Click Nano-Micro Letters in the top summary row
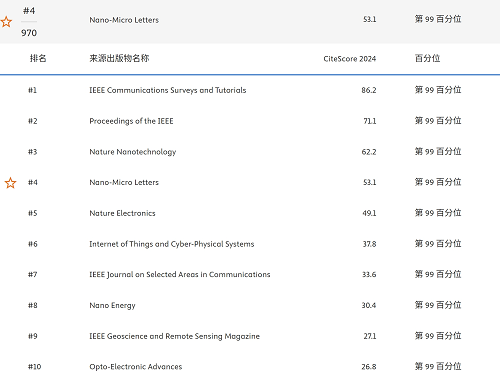500x385 pixels. 124,20
